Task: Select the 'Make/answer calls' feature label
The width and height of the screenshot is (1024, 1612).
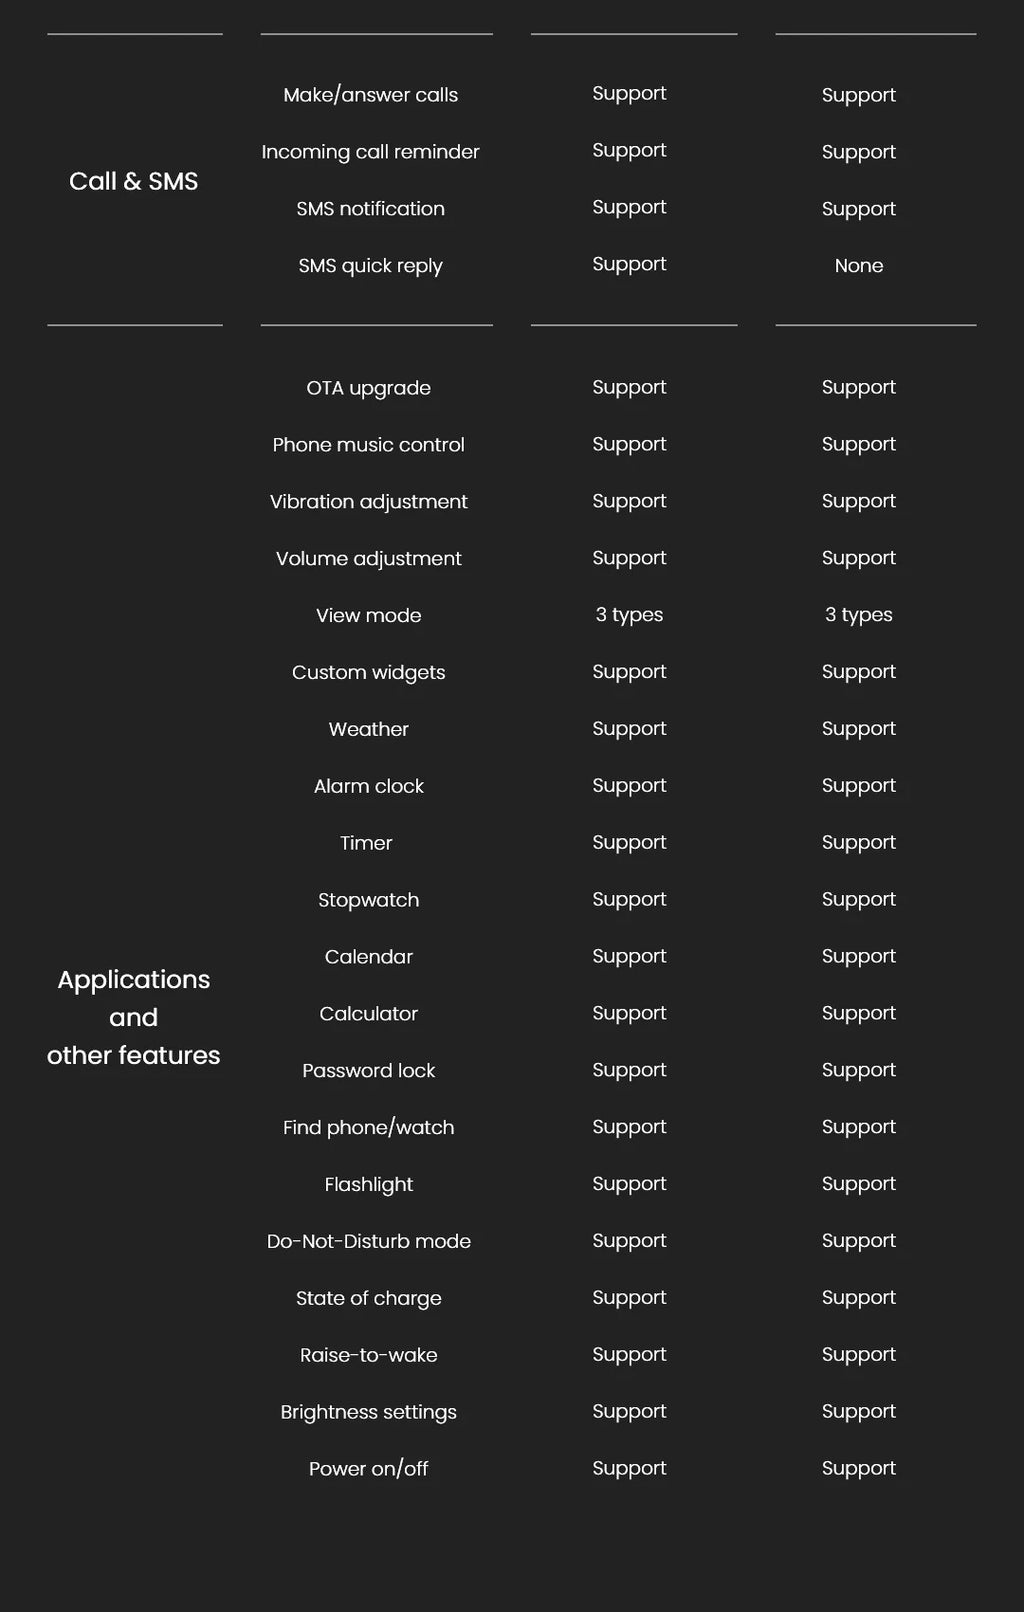Action: tap(370, 95)
